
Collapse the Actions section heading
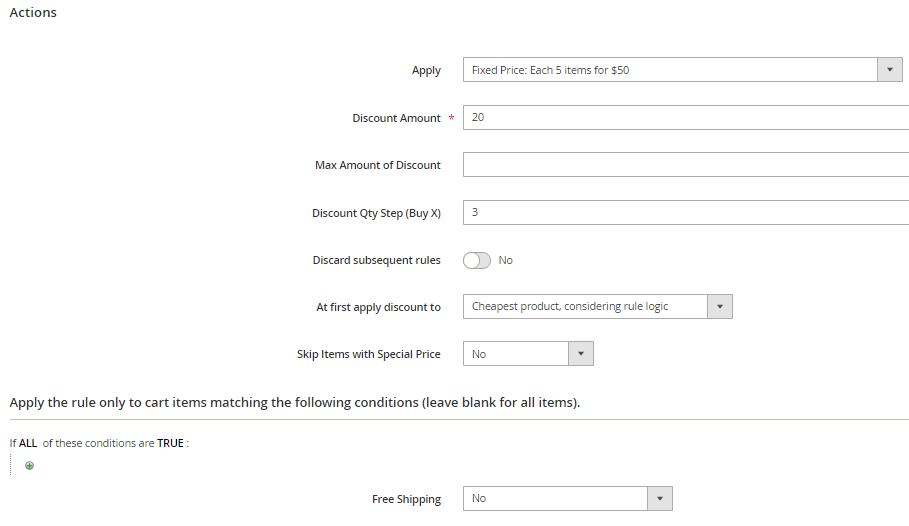tap(33, 13)
